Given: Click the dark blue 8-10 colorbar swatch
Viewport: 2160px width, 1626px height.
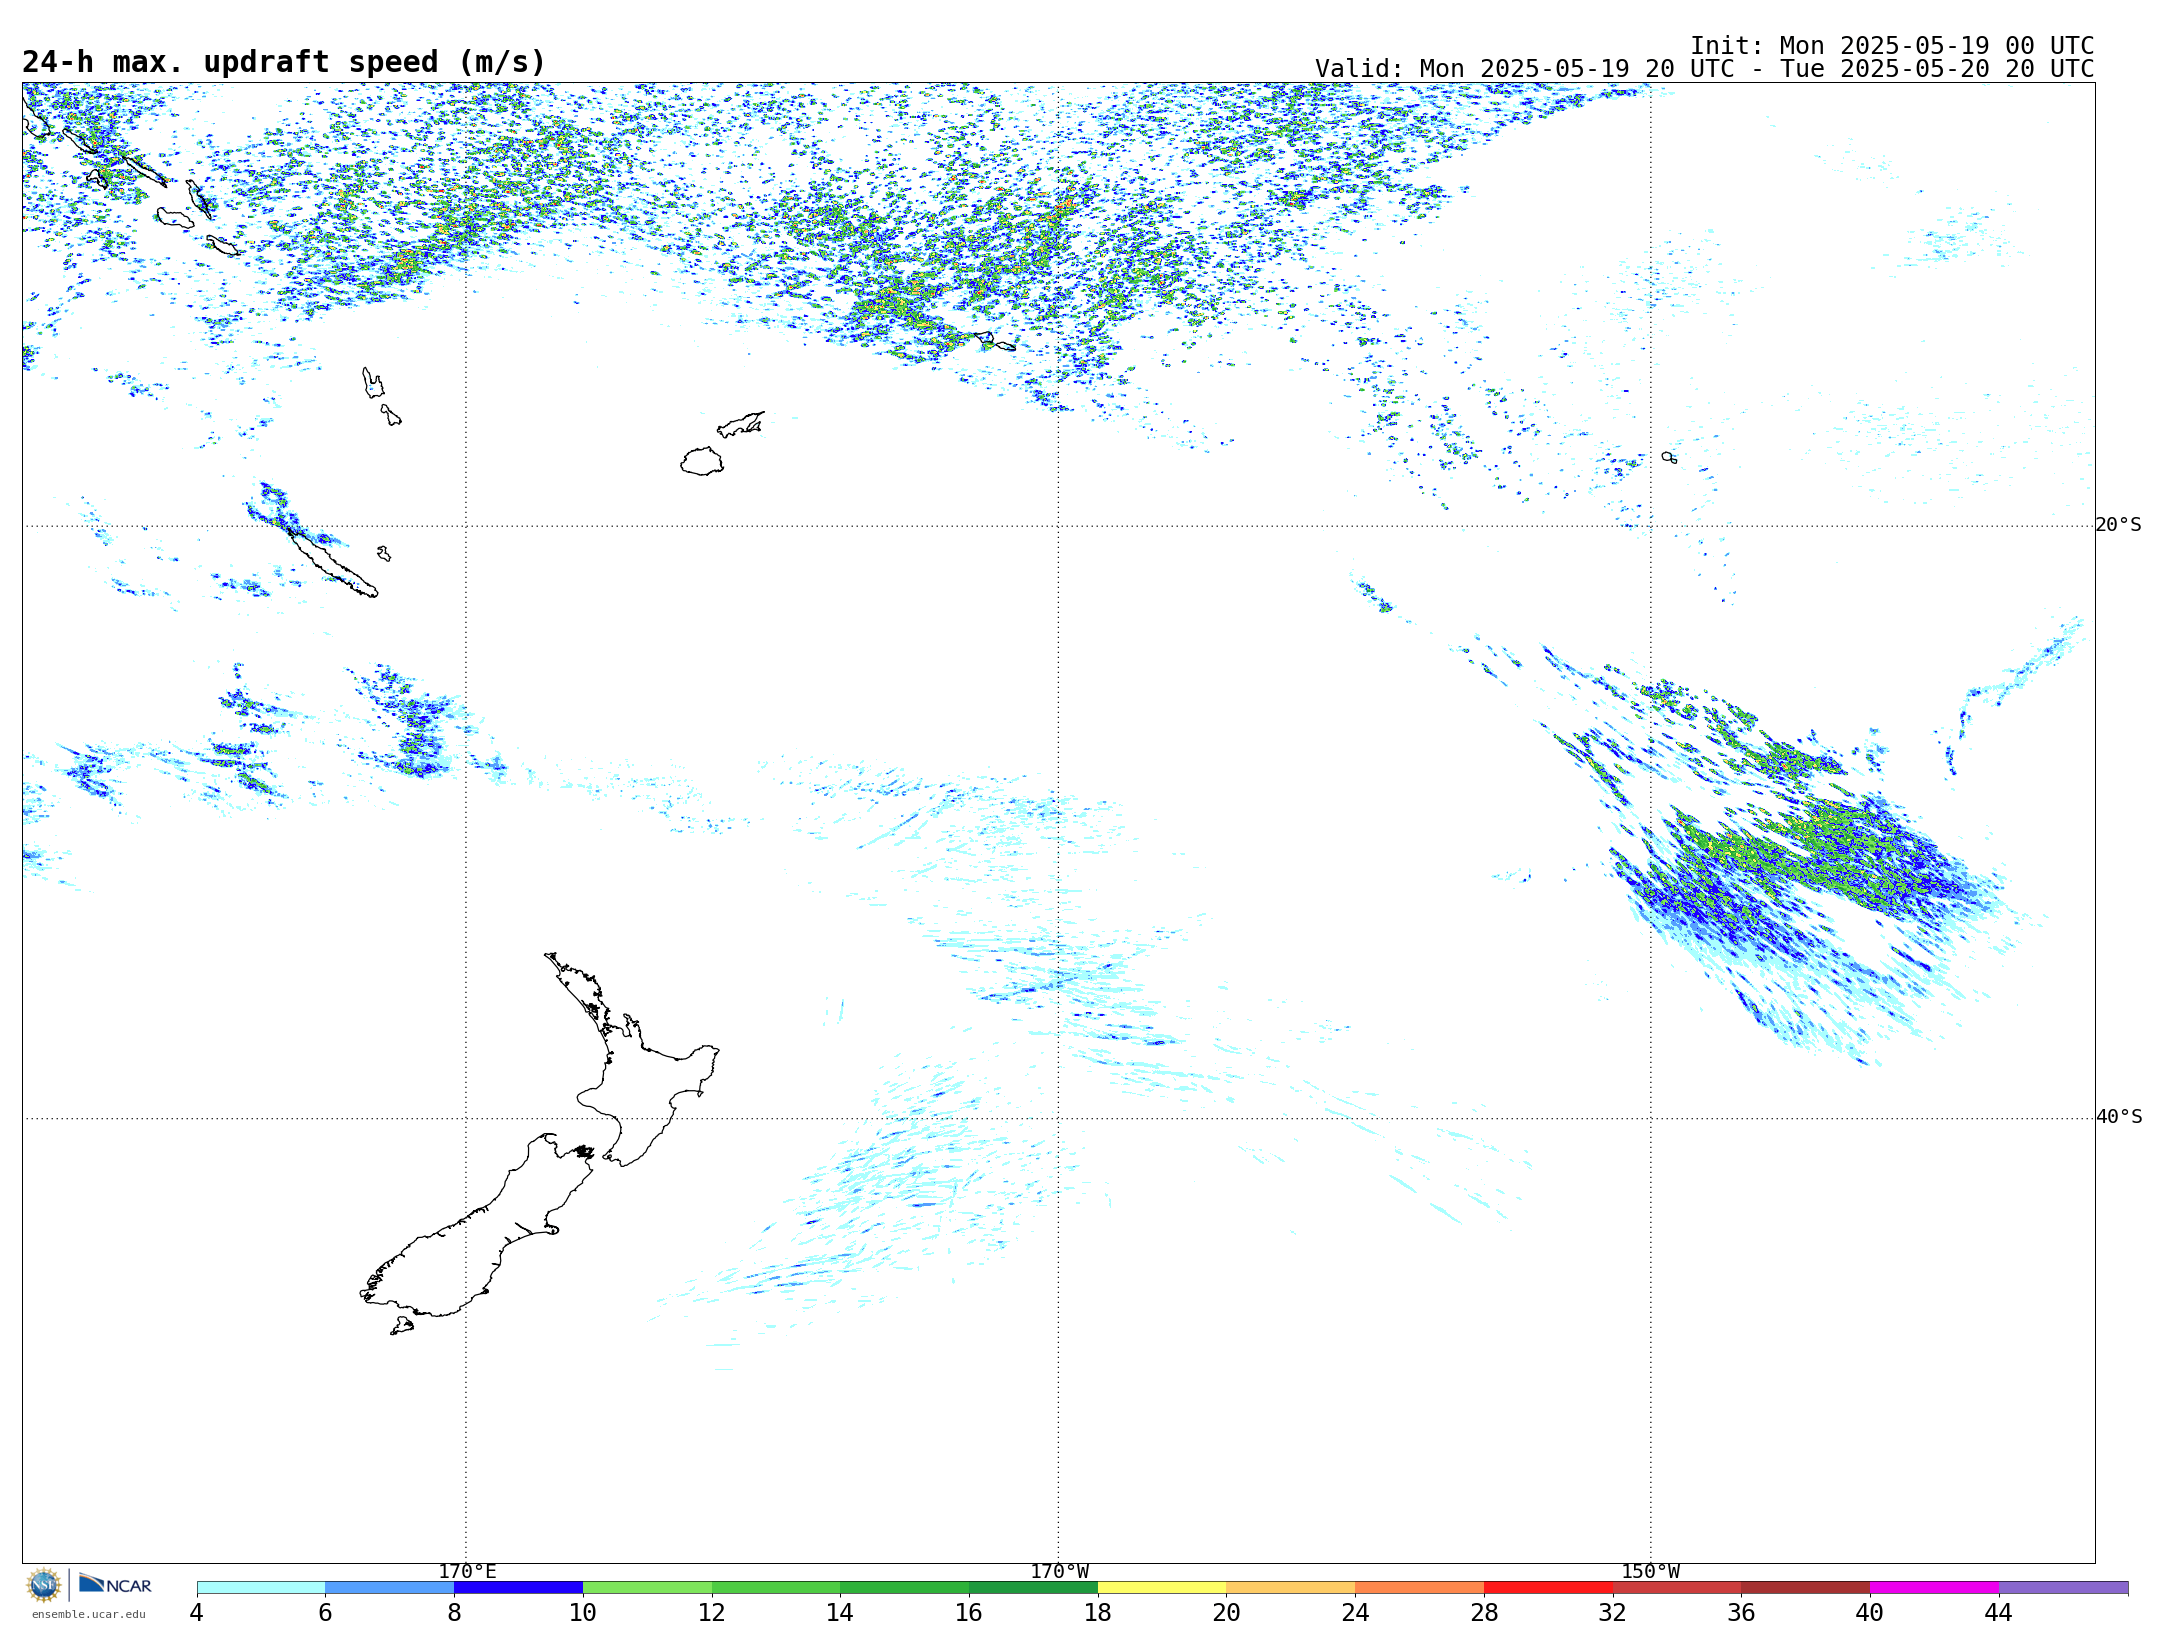Looking at the screenshot, I should pos(518,1588).
